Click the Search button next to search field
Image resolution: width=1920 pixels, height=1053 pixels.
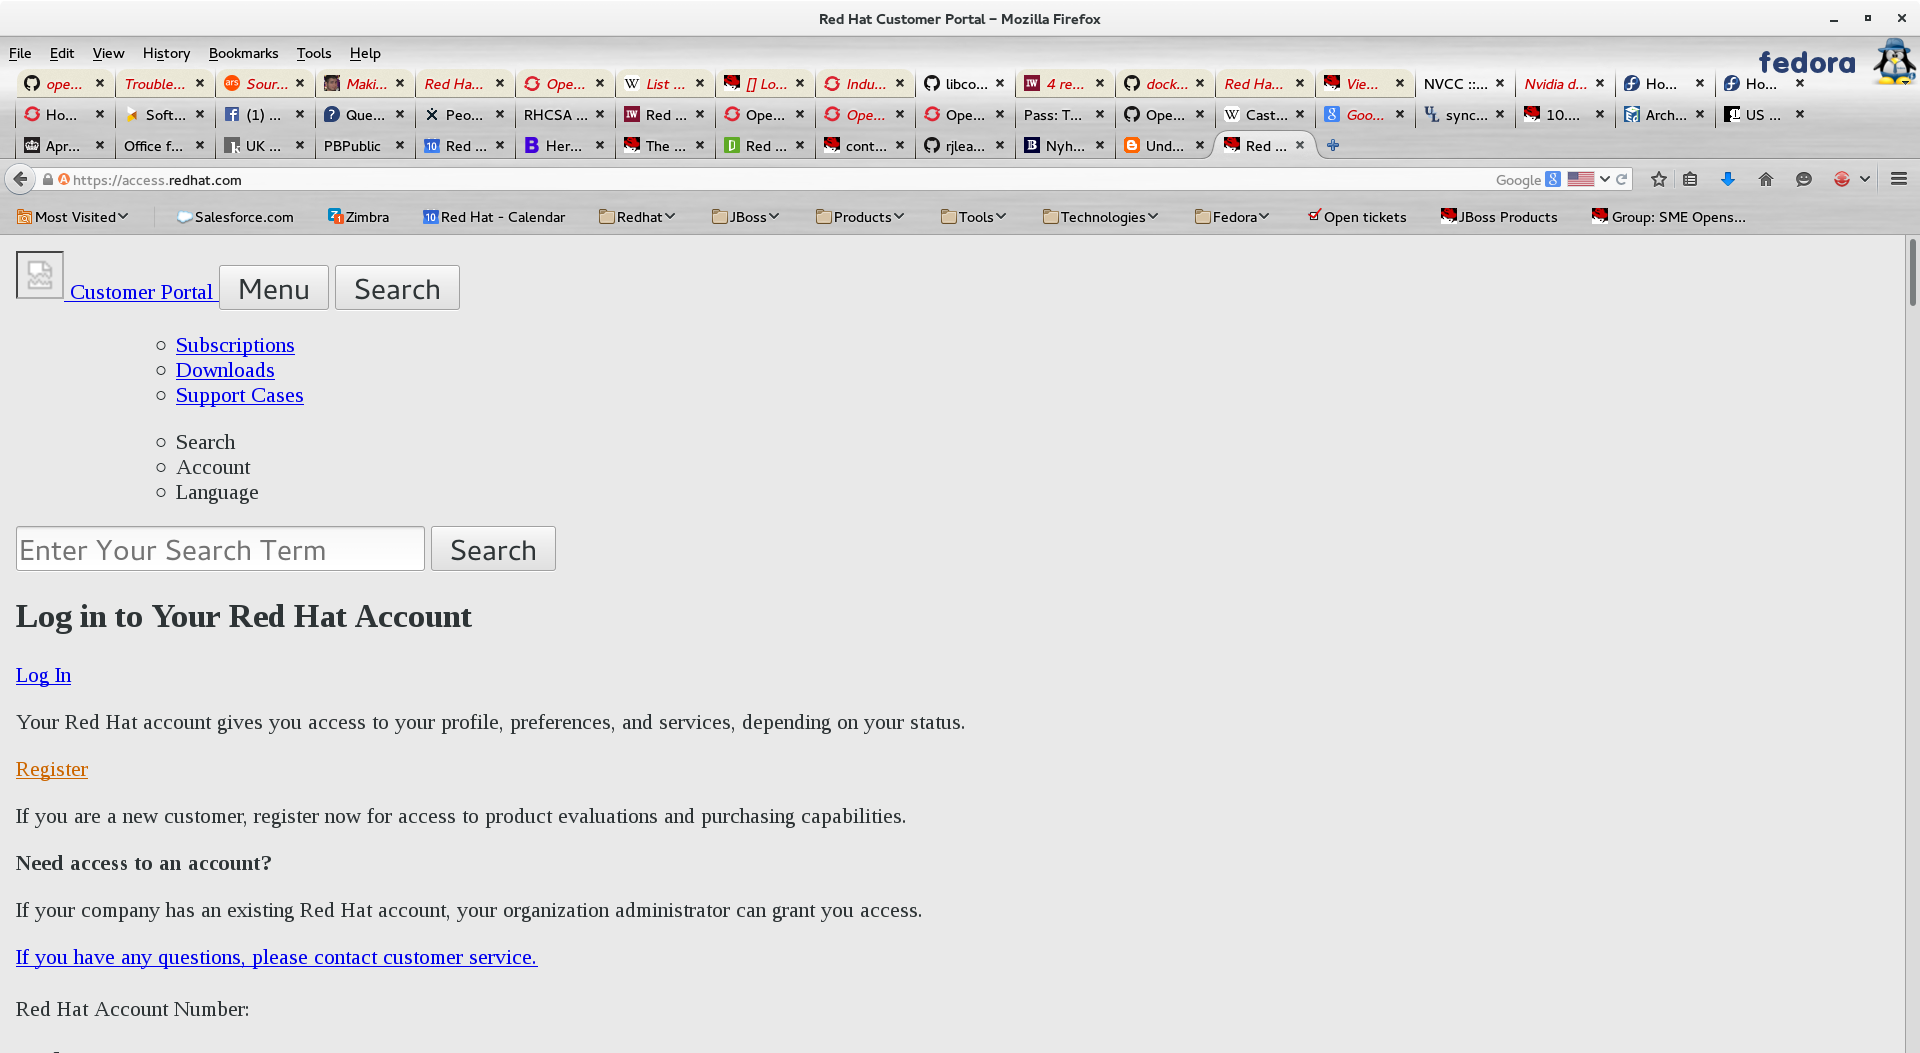pyautogui.click(x=493, y=549)
